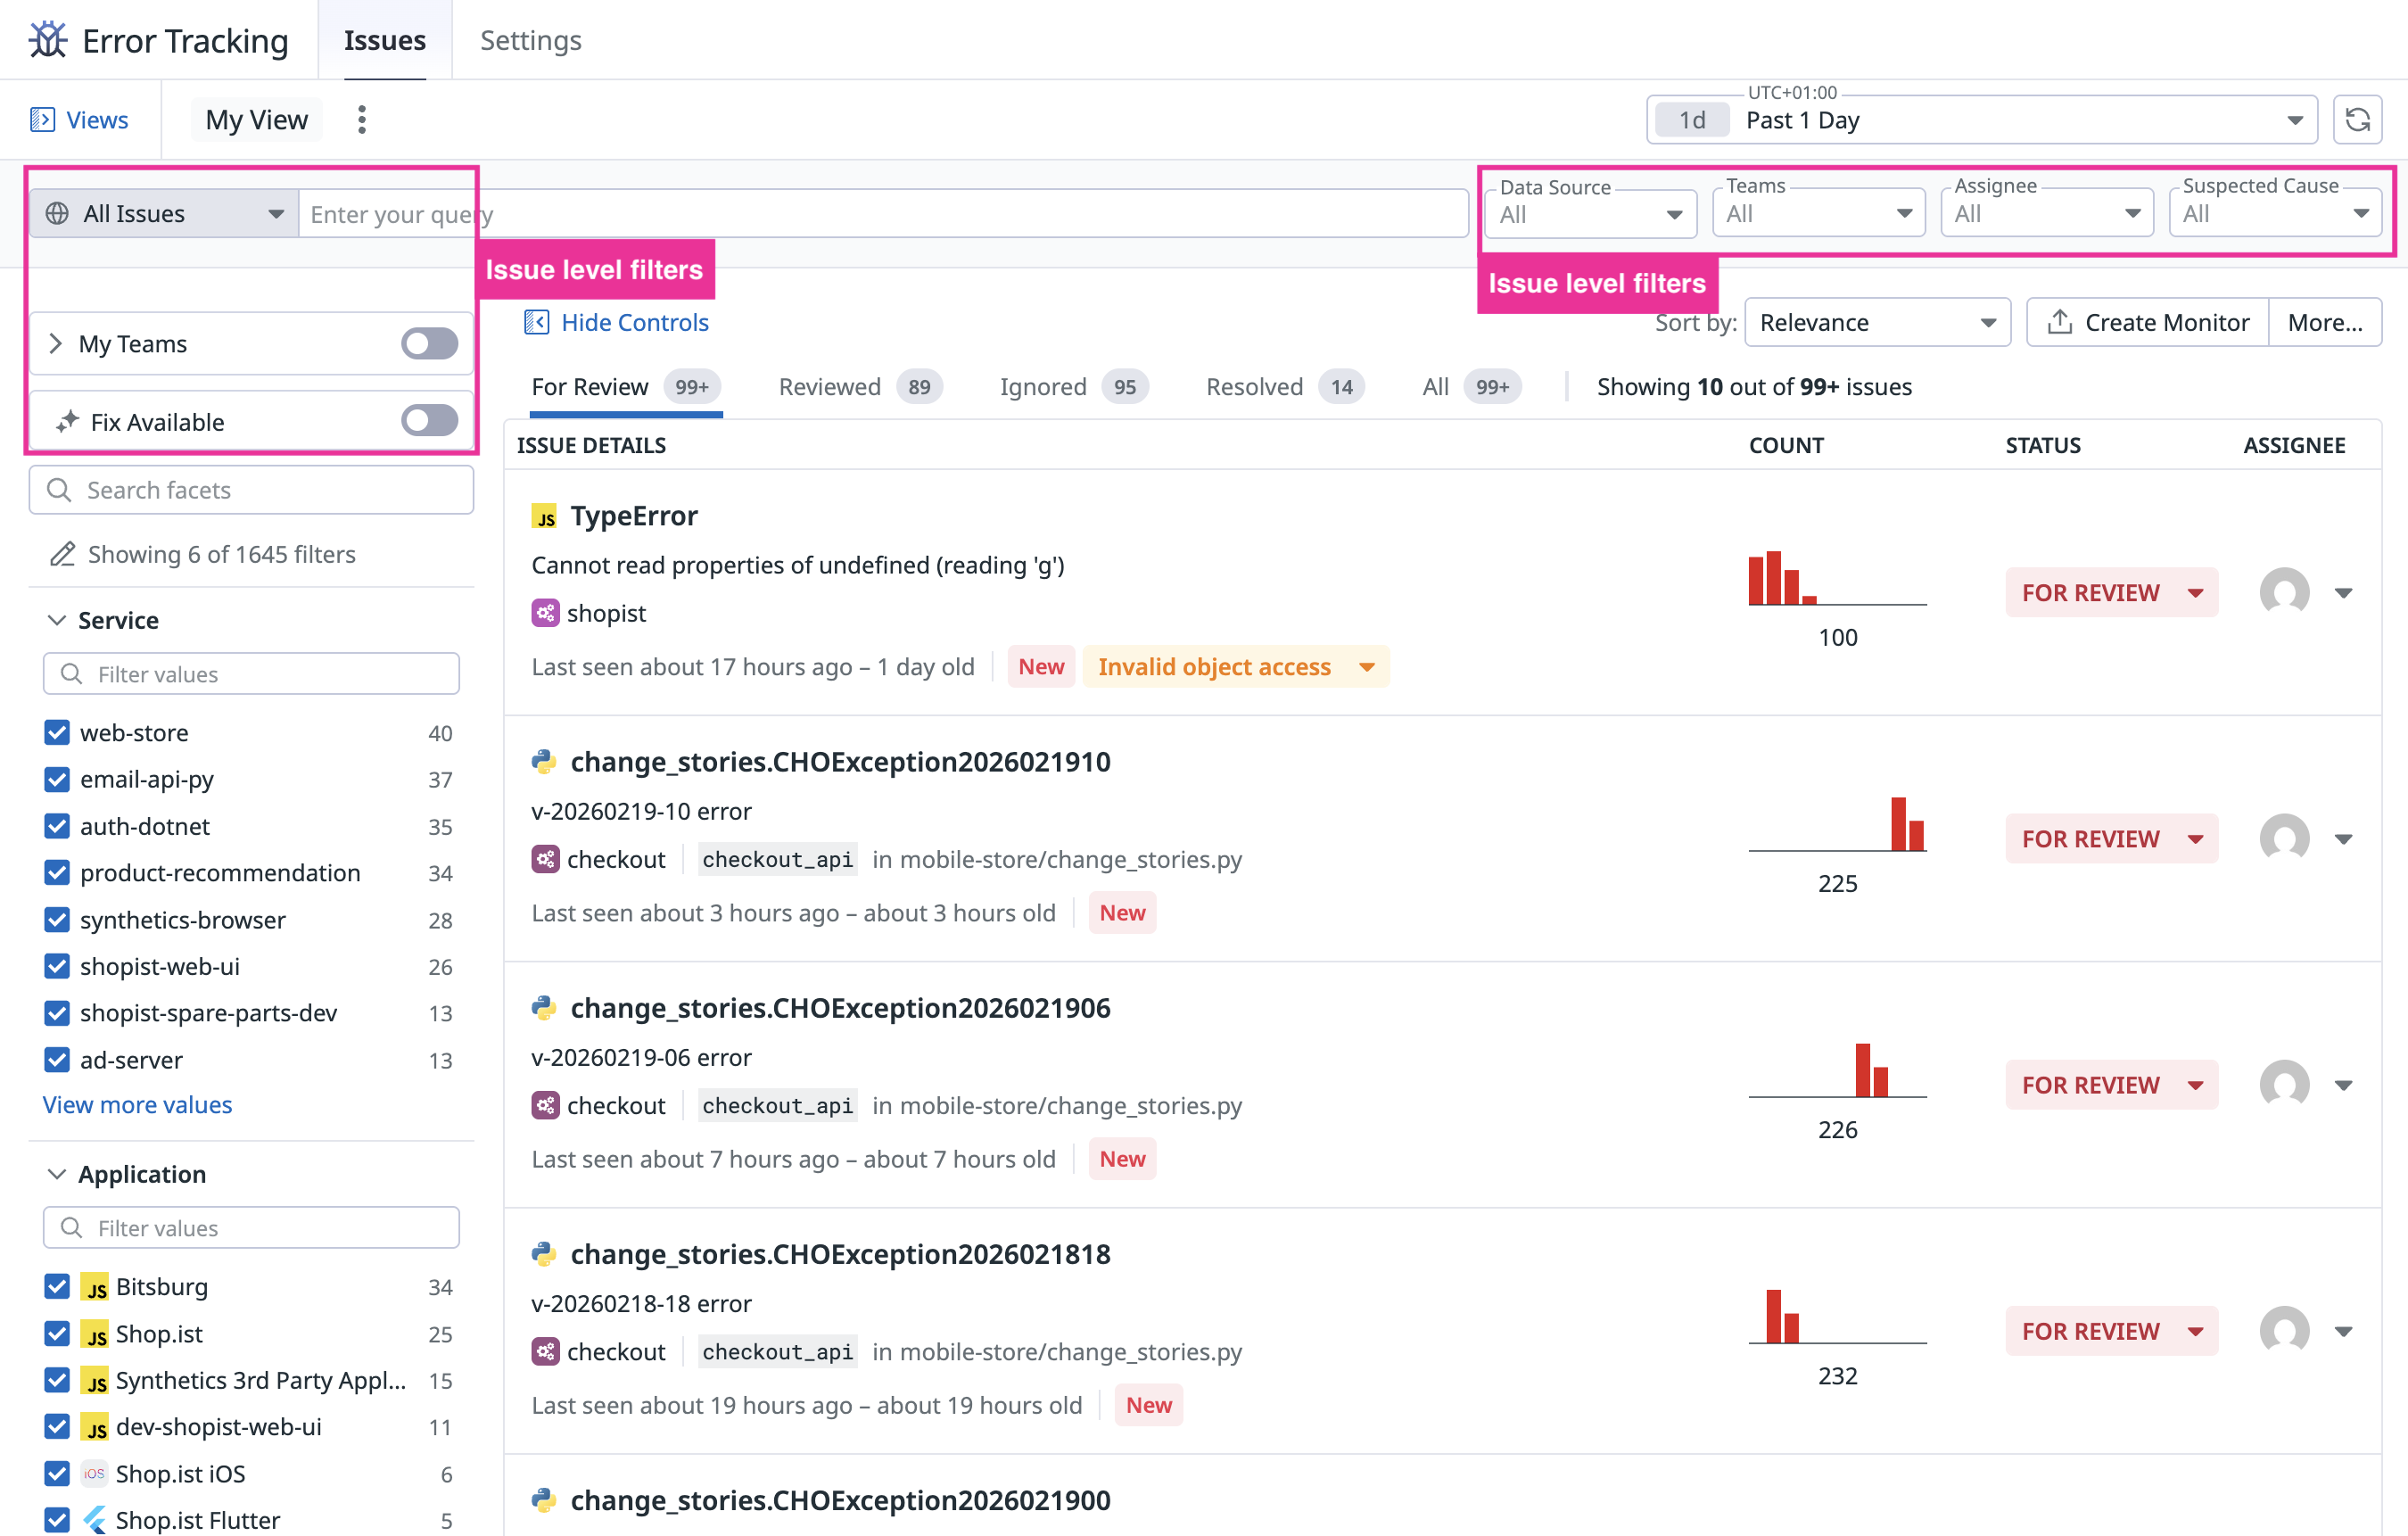Click the pencil icon to edit filters

(63, 554)
